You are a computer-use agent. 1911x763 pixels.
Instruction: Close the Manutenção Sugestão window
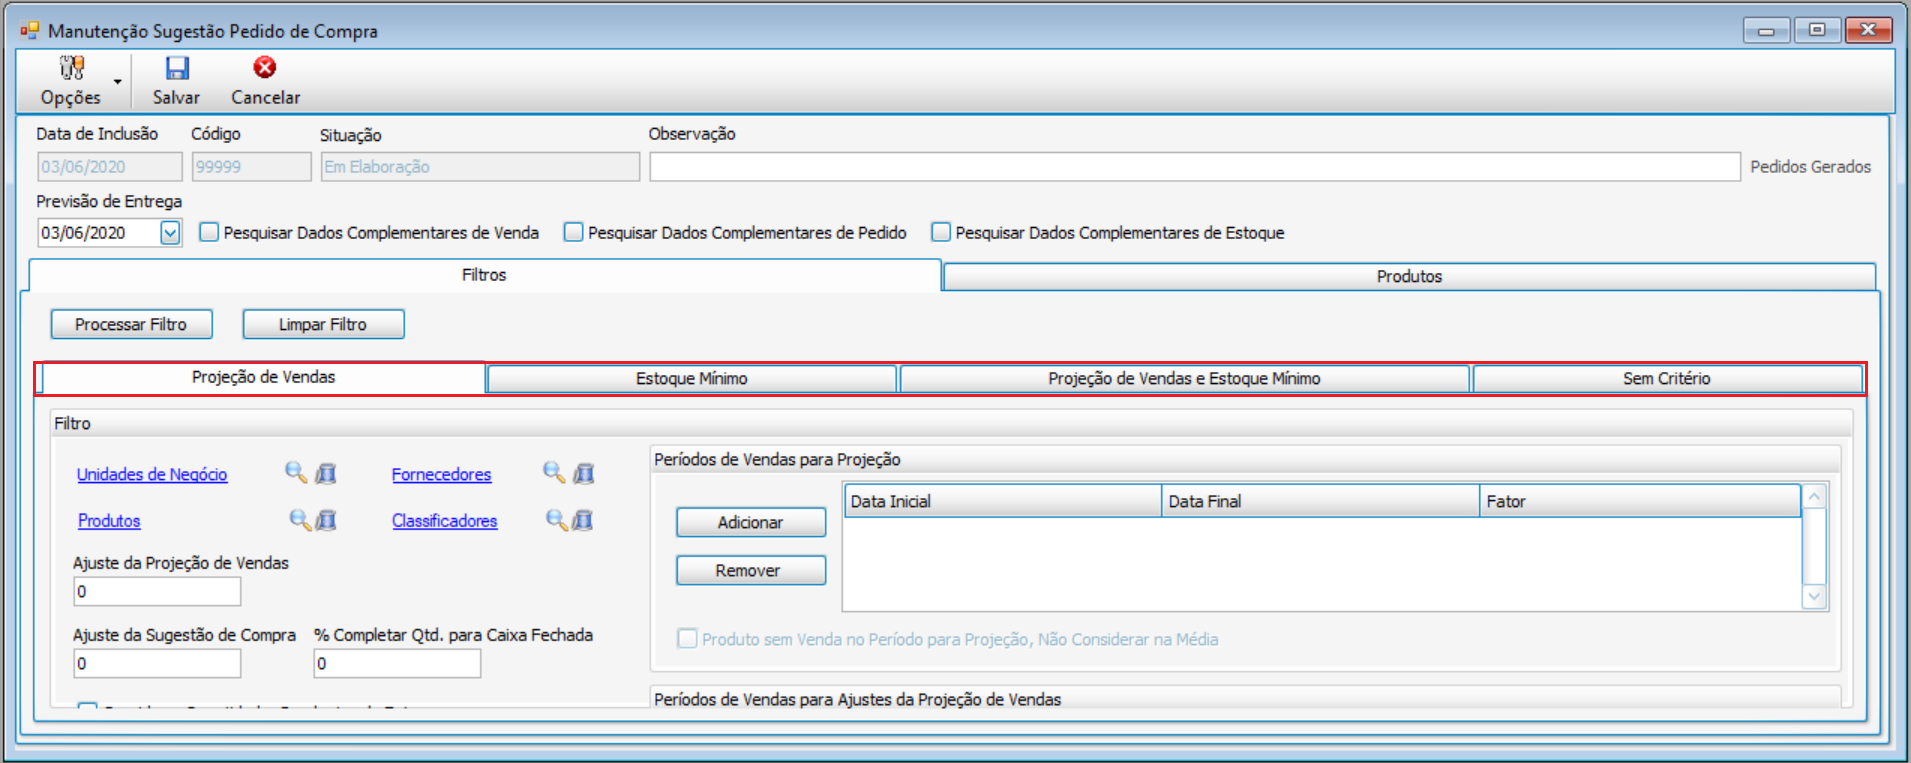point(1868,30)
